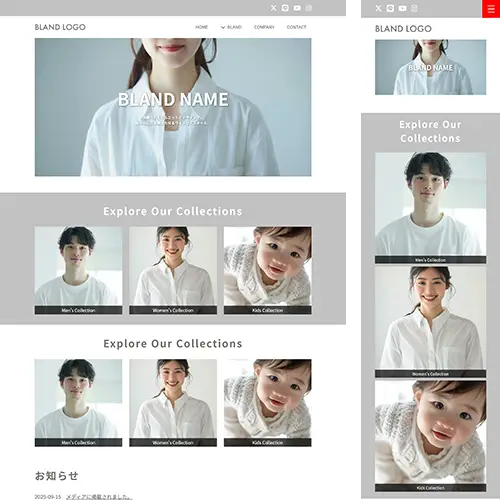Open the CONTACT nav item
Screen dimensions: 500x500
(296, 27)
